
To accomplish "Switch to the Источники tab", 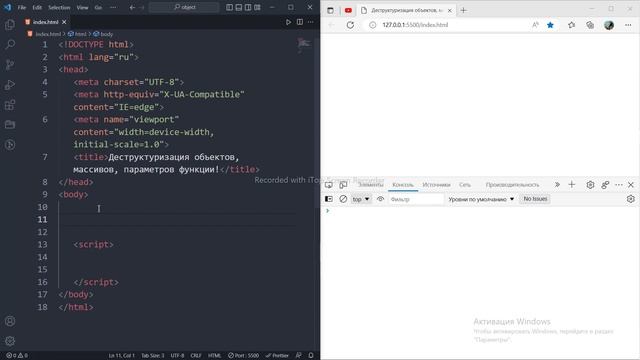I will click(x=436, y=185).
